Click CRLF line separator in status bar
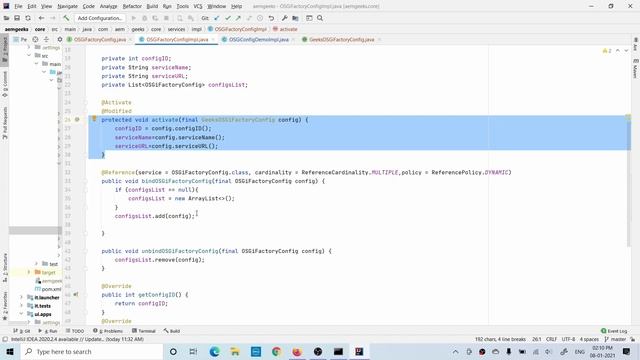640x360 pixels. 551,339
